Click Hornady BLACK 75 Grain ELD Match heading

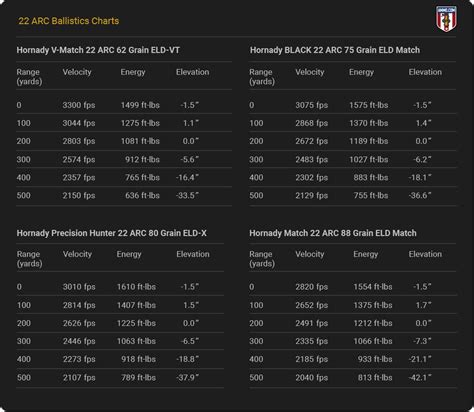pyautogui.click(x=335, y=50)
